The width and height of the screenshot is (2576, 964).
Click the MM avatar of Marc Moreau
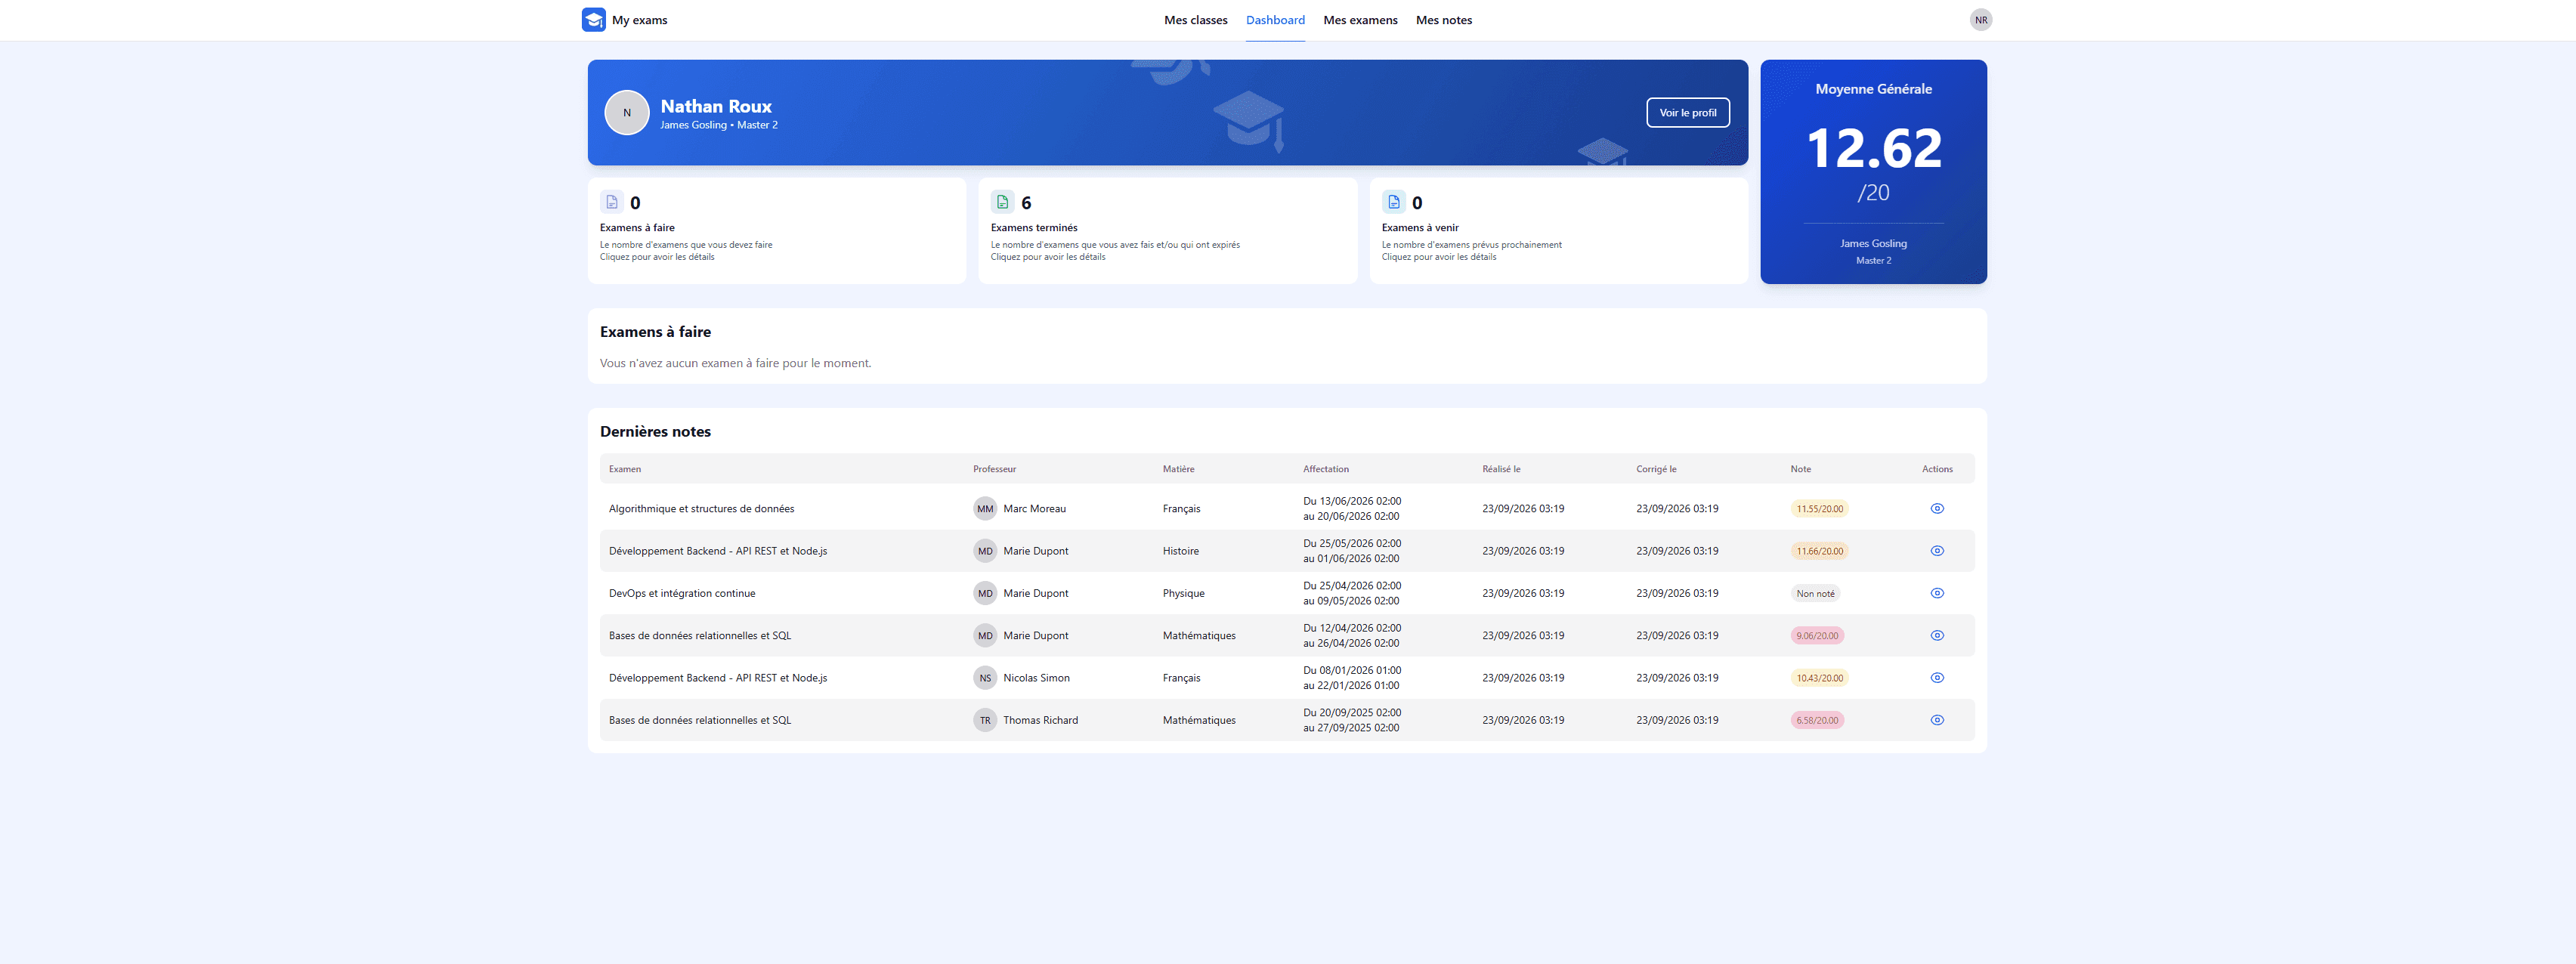(x=985, y=509)
